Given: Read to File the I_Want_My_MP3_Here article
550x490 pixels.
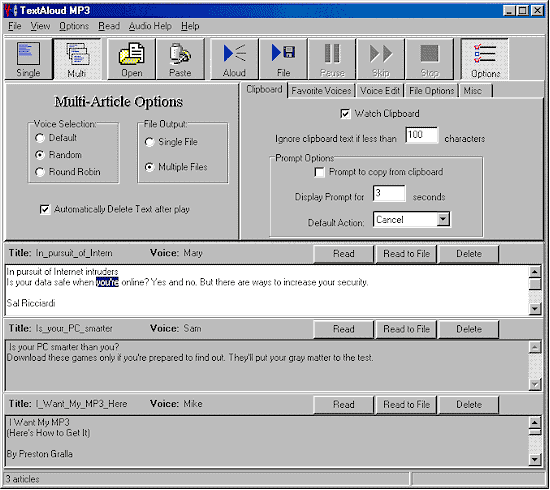Looking at the screenshot, I should (x=406, y=405).
